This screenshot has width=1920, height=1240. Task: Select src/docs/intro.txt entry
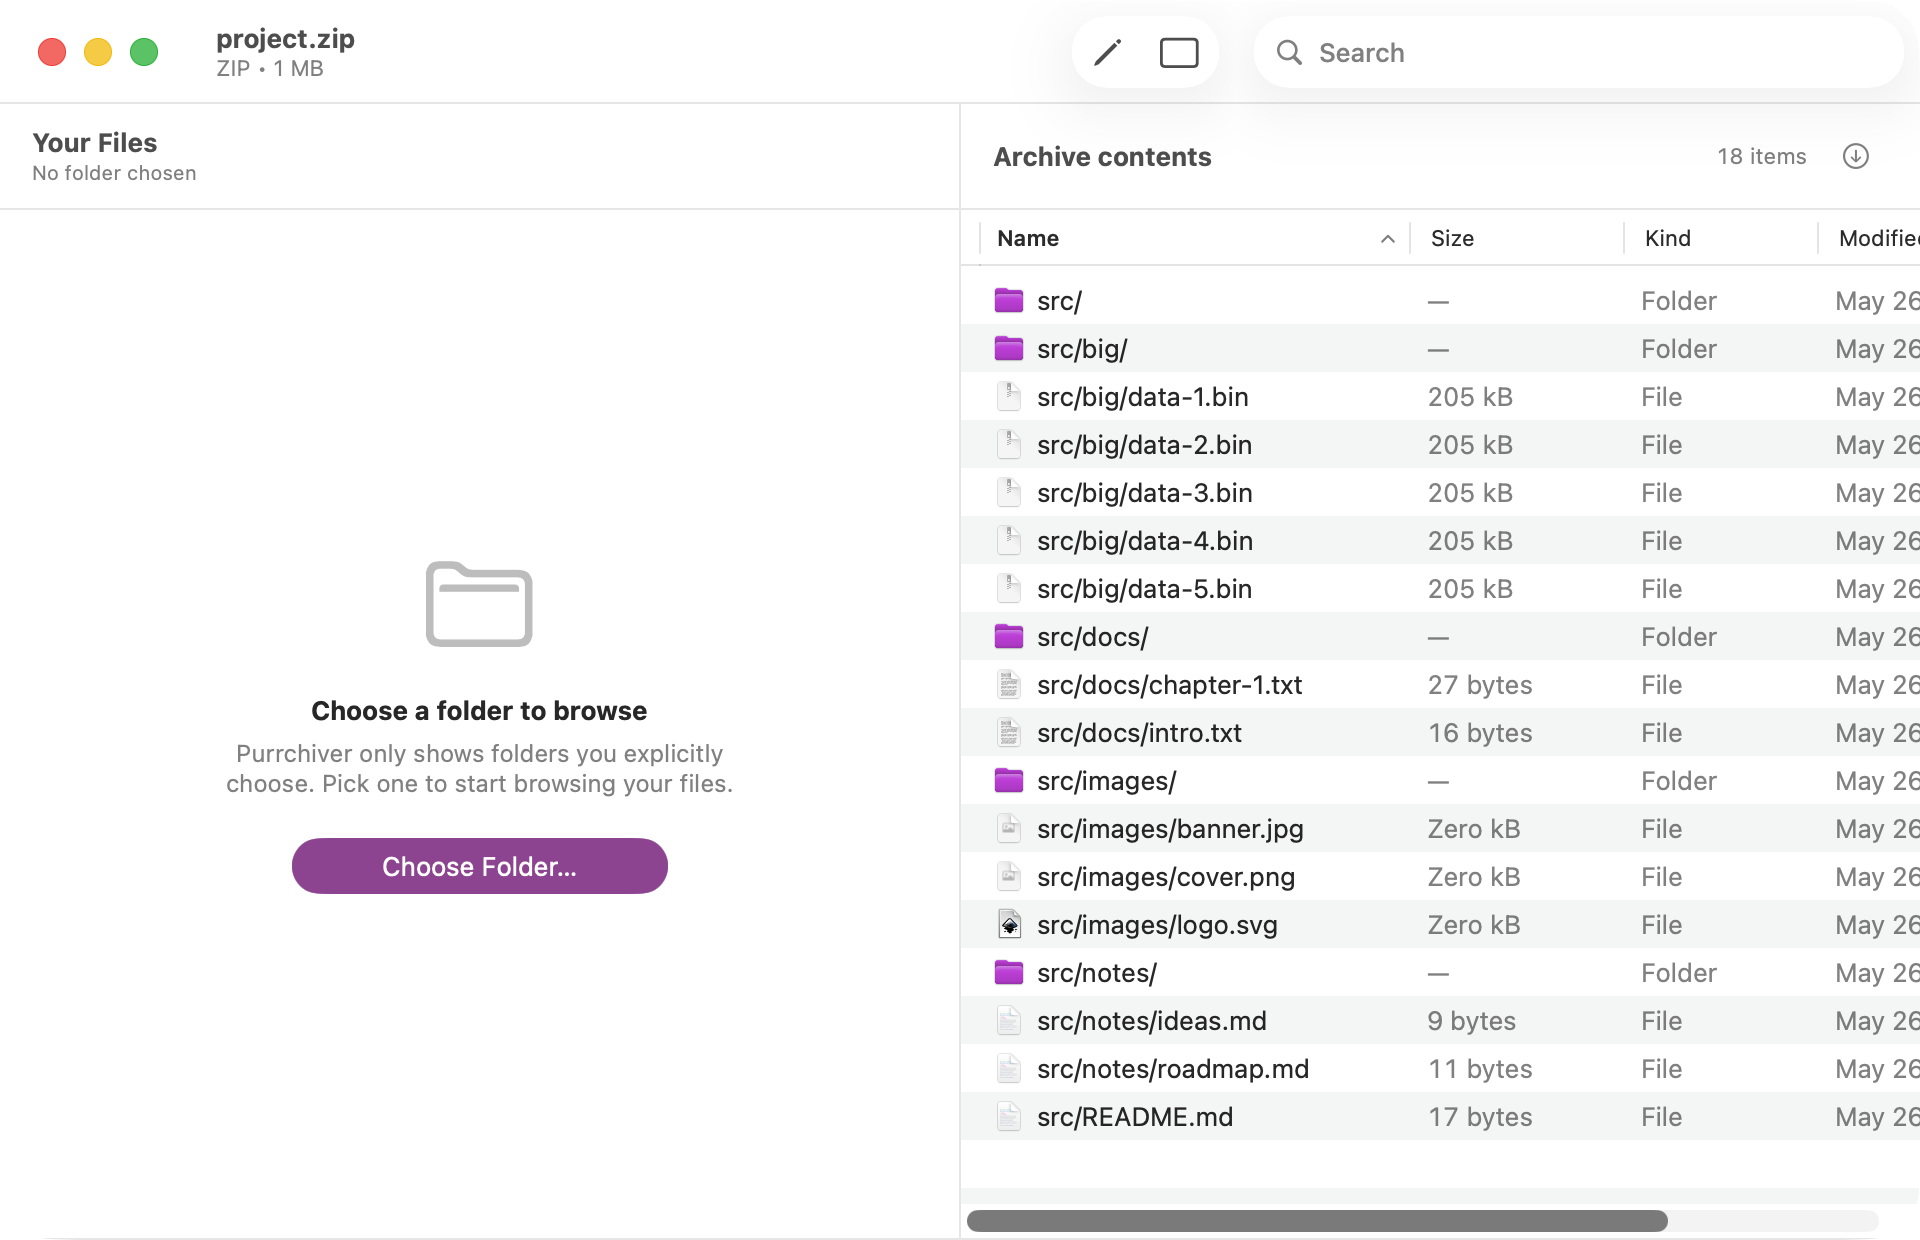click(x=1139, y=733)
